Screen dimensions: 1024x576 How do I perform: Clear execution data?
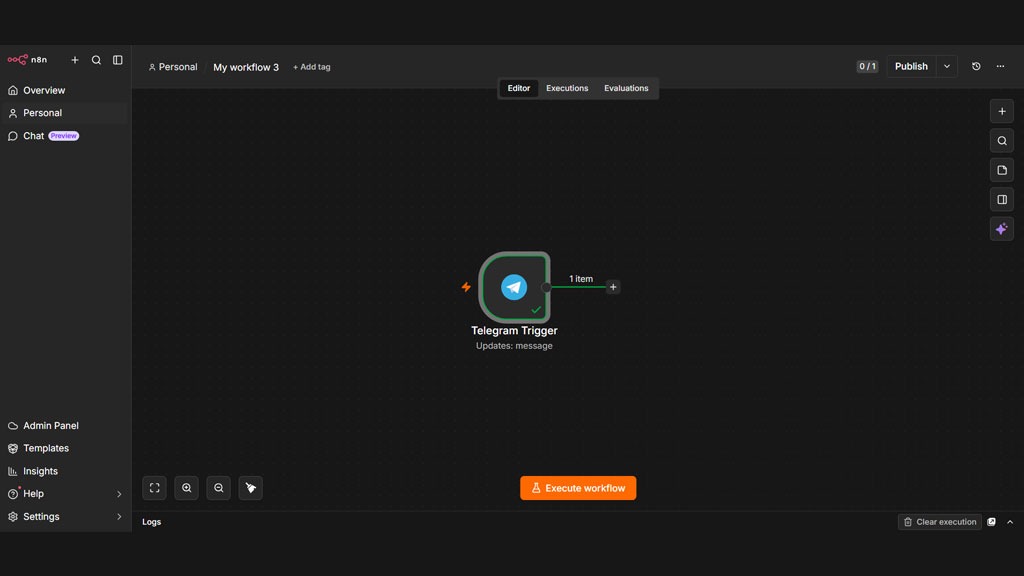940,522
